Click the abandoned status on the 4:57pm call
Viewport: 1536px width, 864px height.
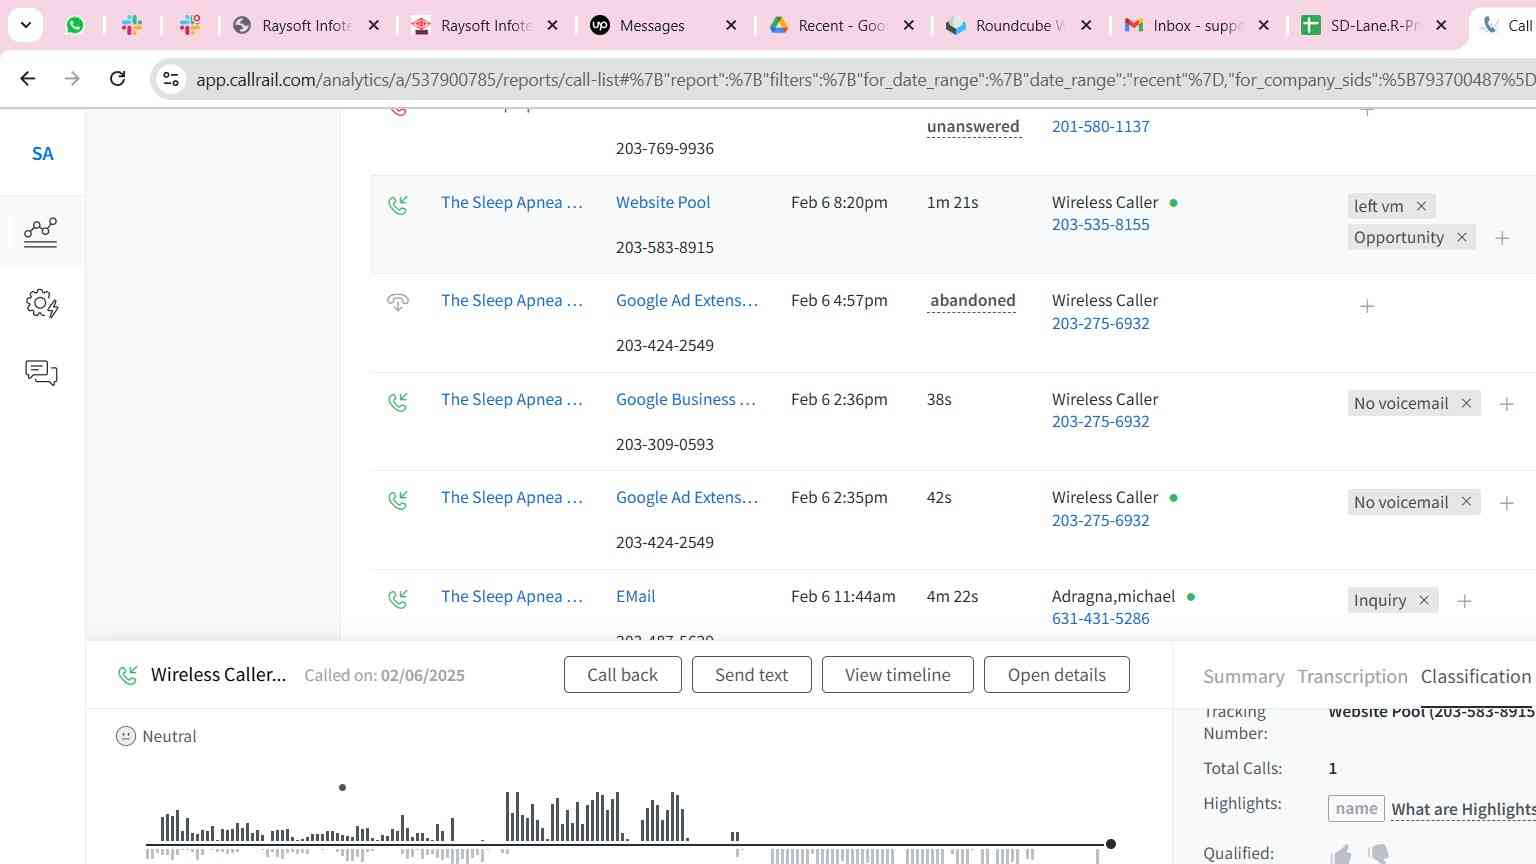pyautogui.click(x=972, y=300)
